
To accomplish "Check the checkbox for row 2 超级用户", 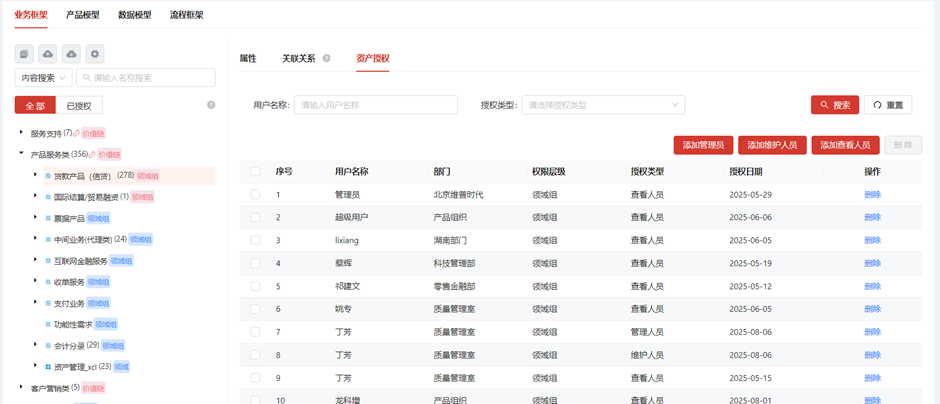I will [x=255, y=218].
